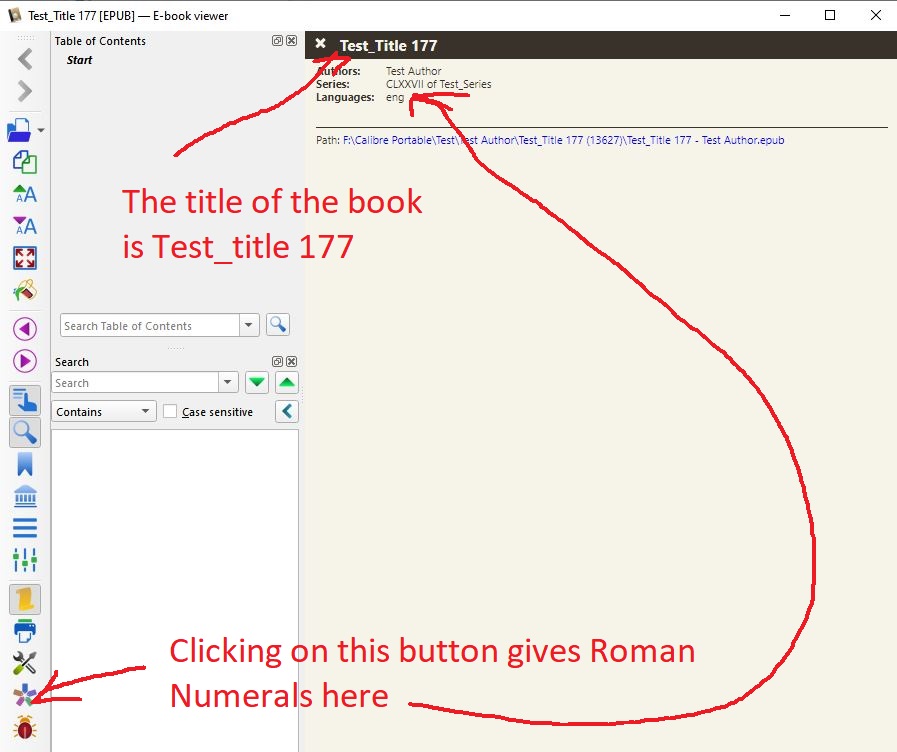Screen dimensions: 897x752
Task: Click the Table of Contents find button
Action: pos(278,325)
